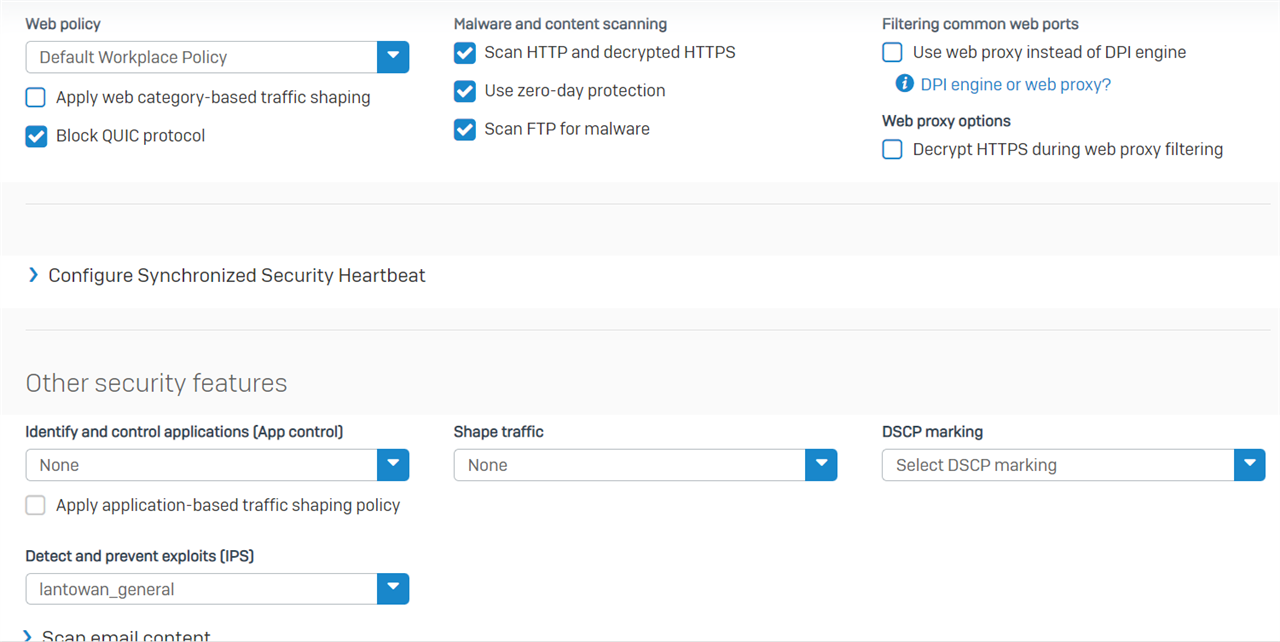The width and height of the screenshot is (1280, 642).
Task: Open DPI engine or web proxy? link
Action: (1016, 85)
